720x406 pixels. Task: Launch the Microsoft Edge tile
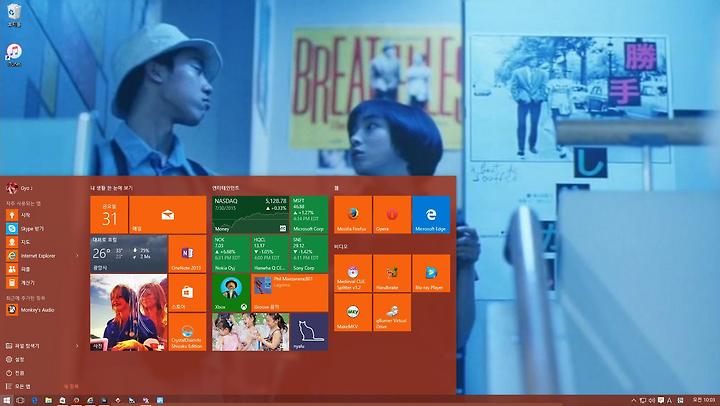tap(431, 214)
